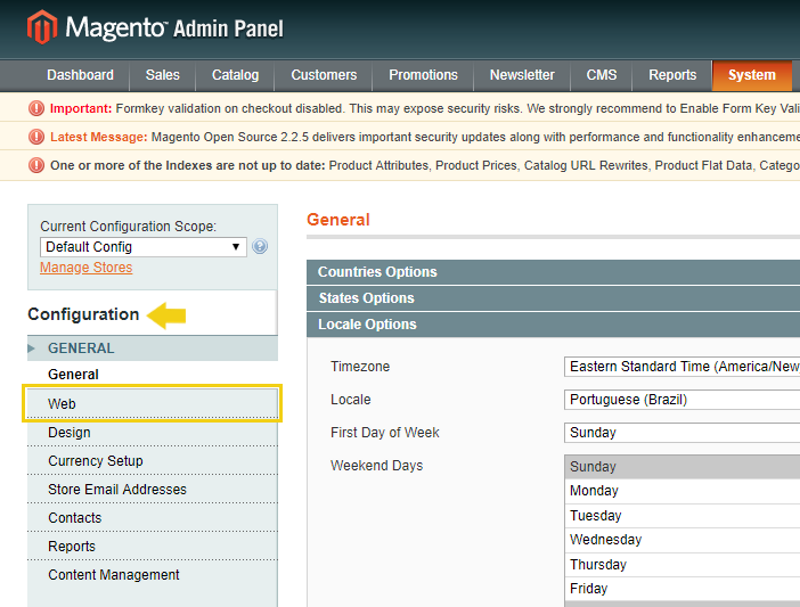
Task: Open the Design configuration section
Action: click(153, 433)
